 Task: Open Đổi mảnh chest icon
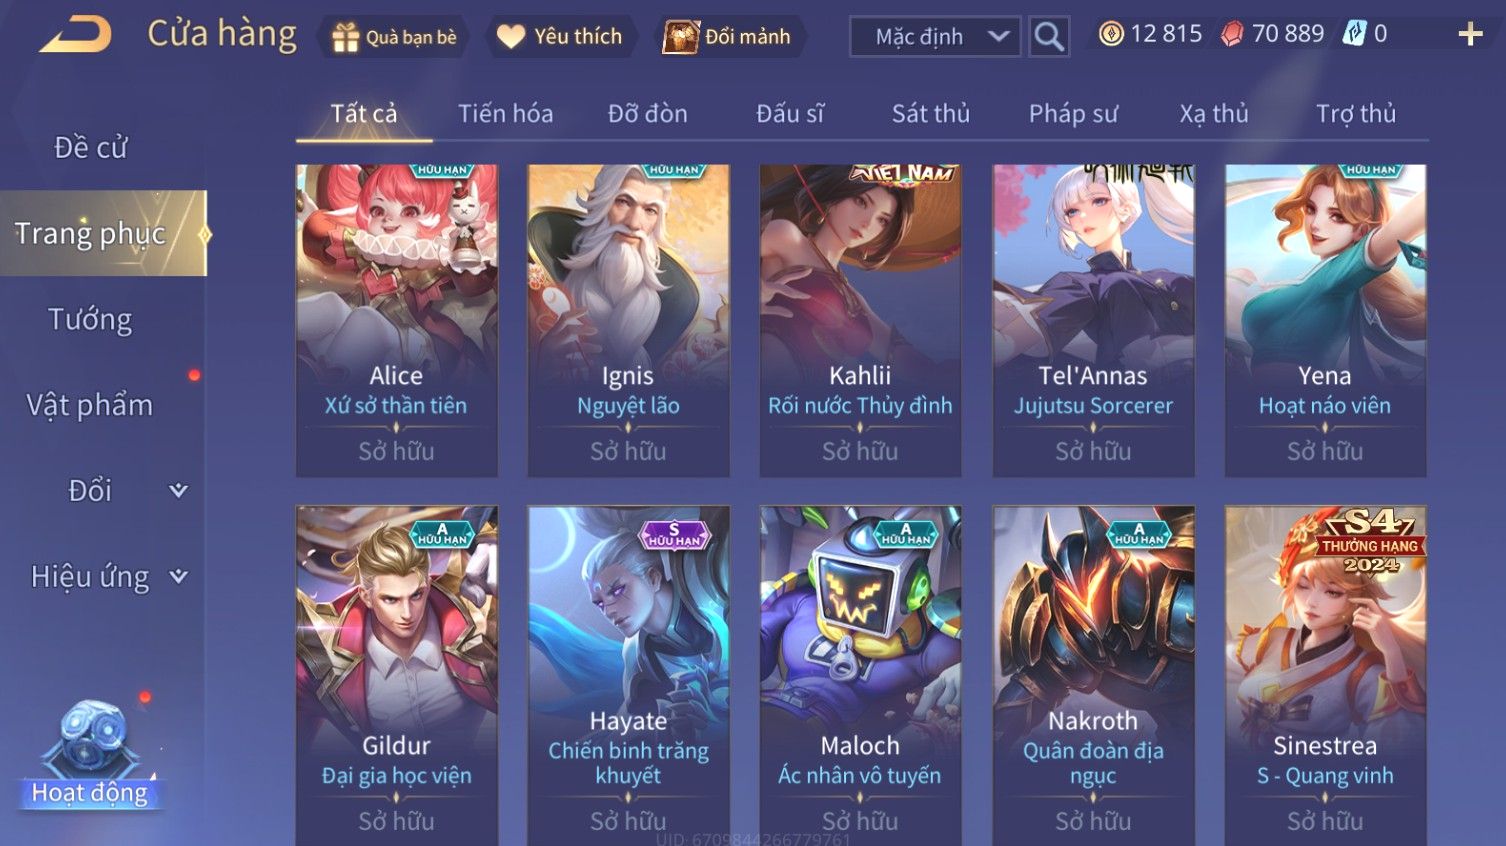click(681, 37)
